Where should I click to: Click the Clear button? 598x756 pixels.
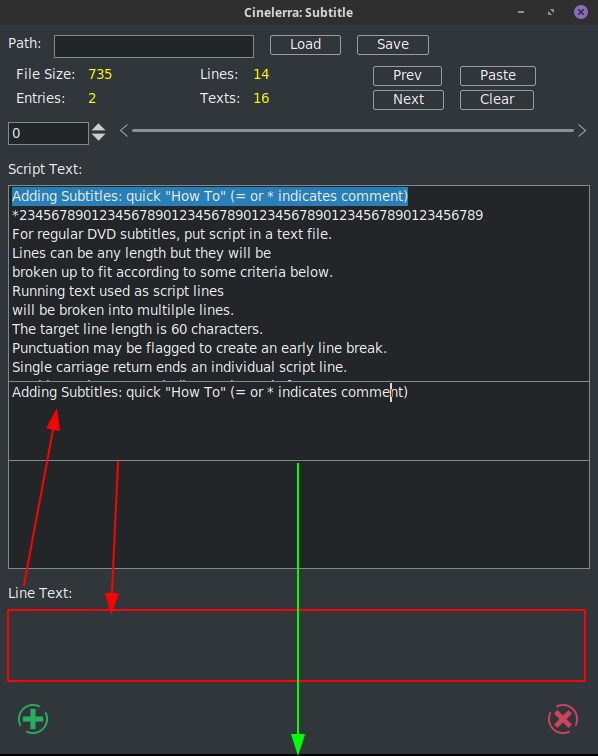(497, 100)
